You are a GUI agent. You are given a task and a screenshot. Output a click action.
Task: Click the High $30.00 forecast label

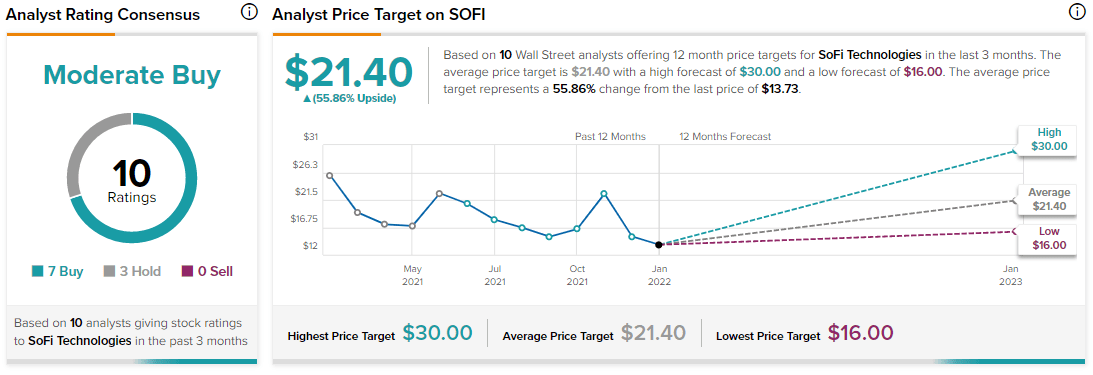pyautogui.click(x=1049, y=140)
